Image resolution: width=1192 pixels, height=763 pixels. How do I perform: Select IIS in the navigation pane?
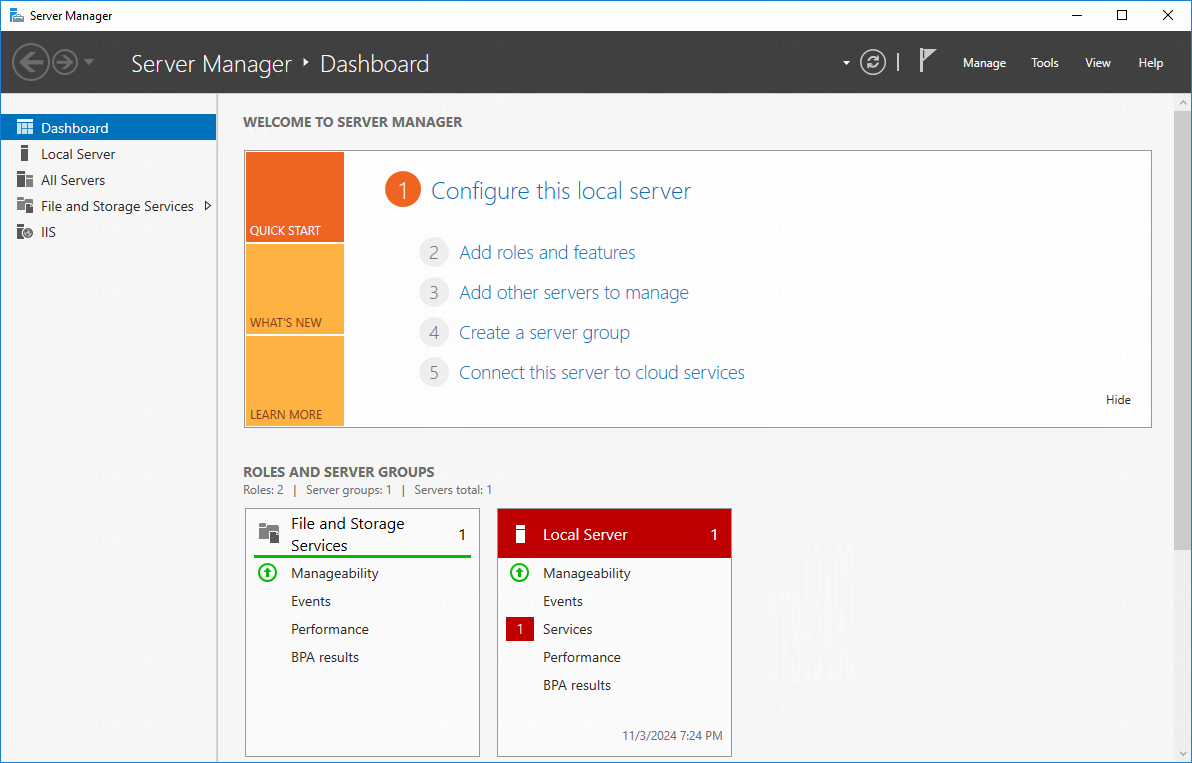tap(109, 232)
